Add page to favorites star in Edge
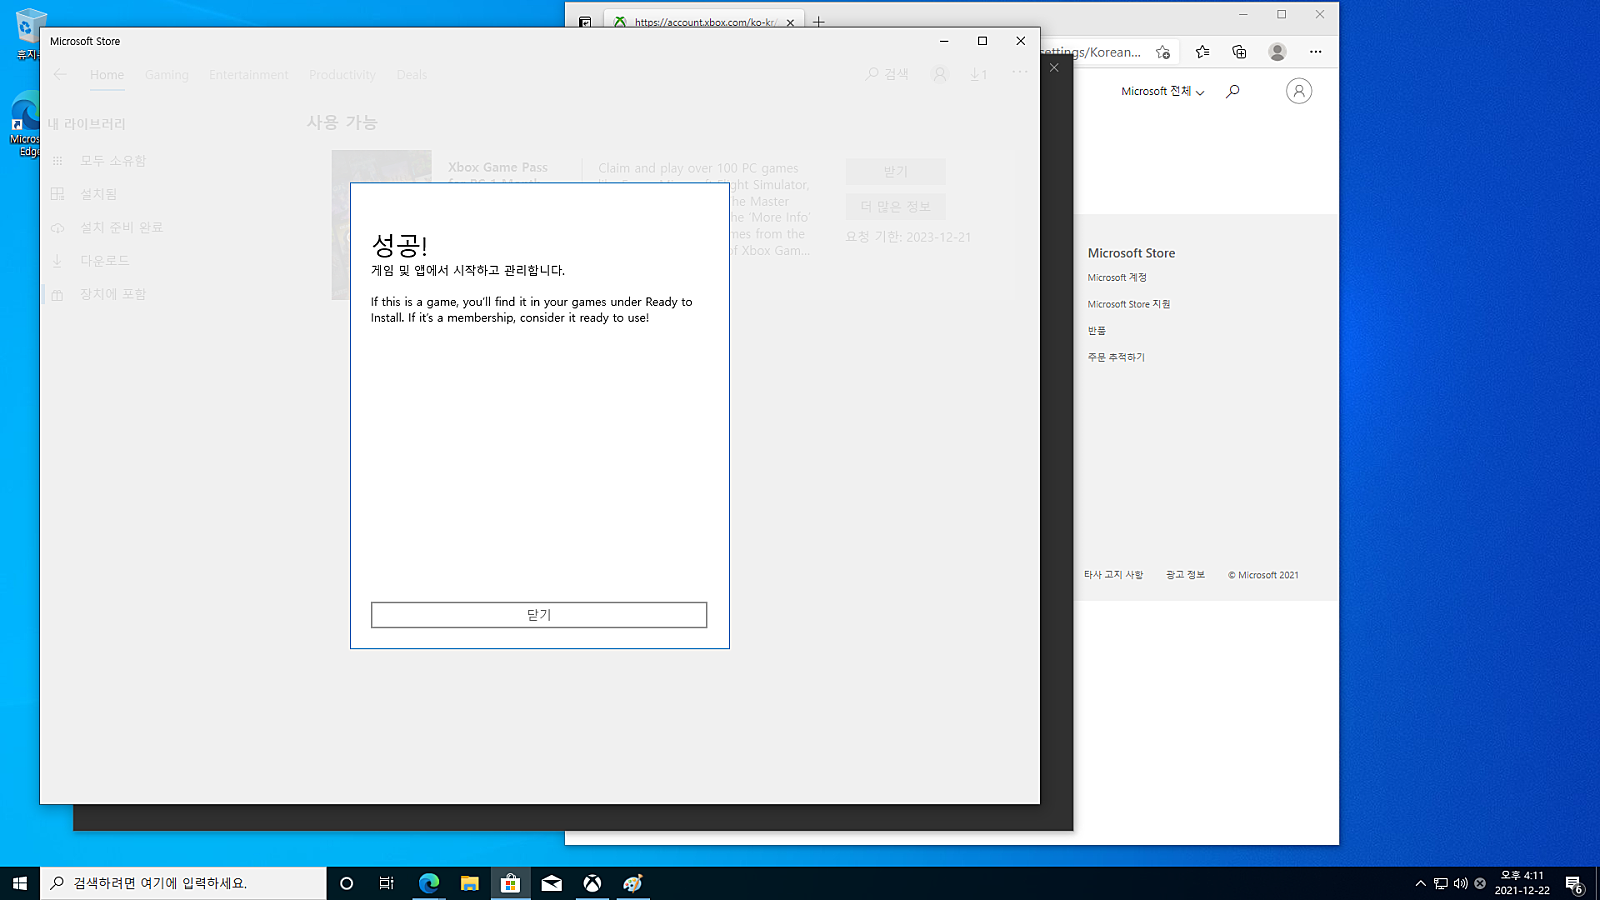 1163,52
